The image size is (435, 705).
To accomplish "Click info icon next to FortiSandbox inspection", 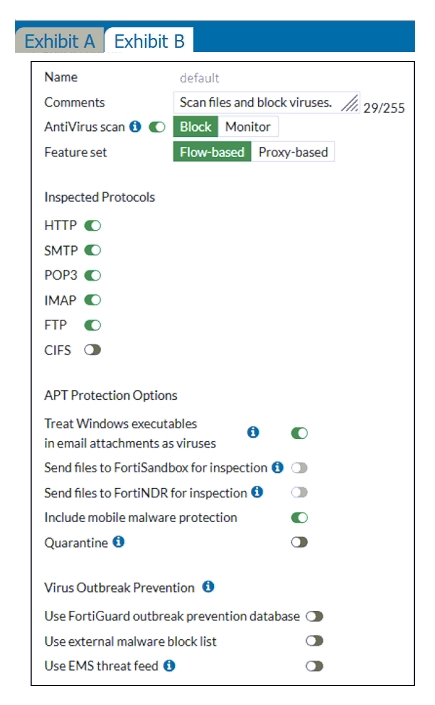I will [278, 468].
